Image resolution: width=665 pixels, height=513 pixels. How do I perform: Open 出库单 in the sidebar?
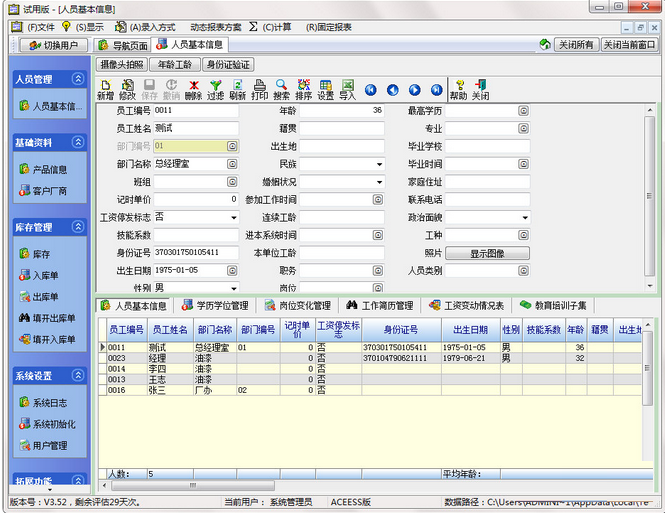[x=39, y=296]
